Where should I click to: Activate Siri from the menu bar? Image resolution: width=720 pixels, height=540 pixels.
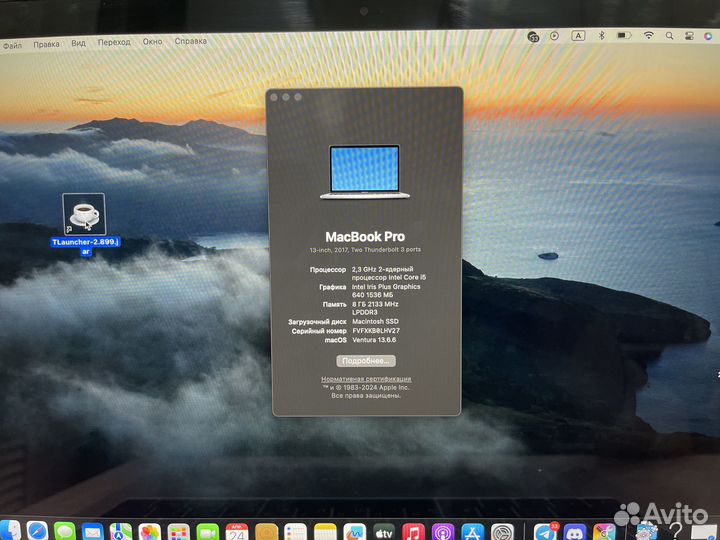(x=709, y=36)
